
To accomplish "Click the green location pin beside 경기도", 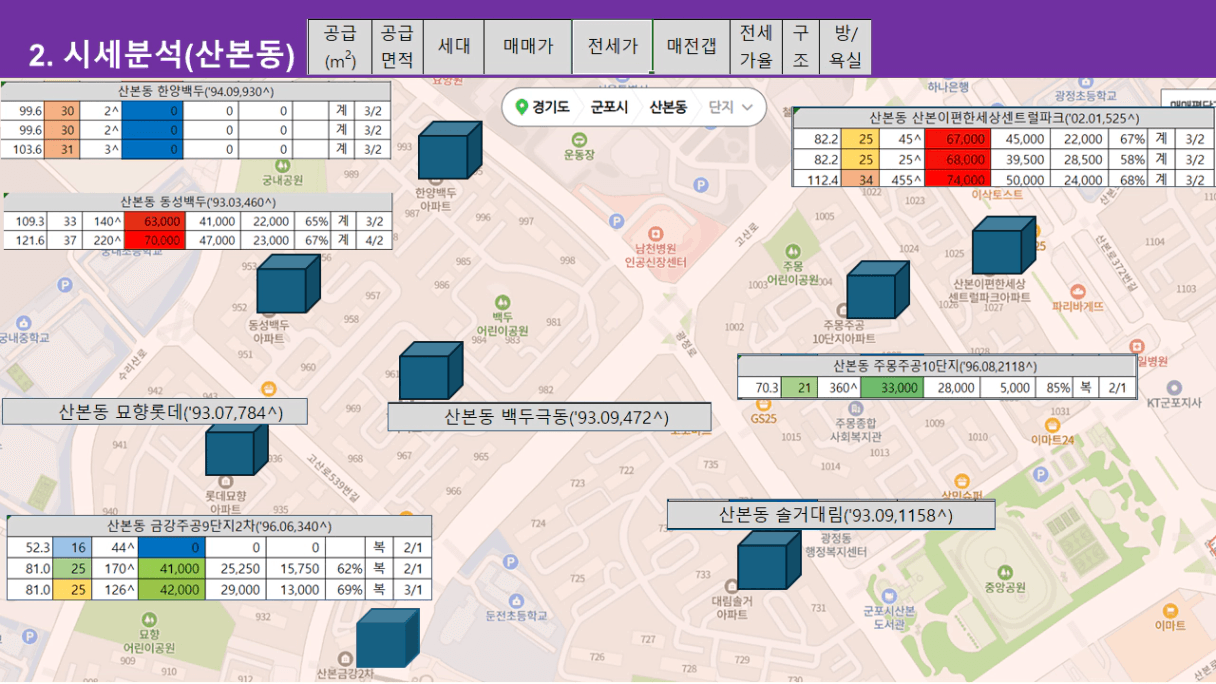I will click(x=520, y=108).
